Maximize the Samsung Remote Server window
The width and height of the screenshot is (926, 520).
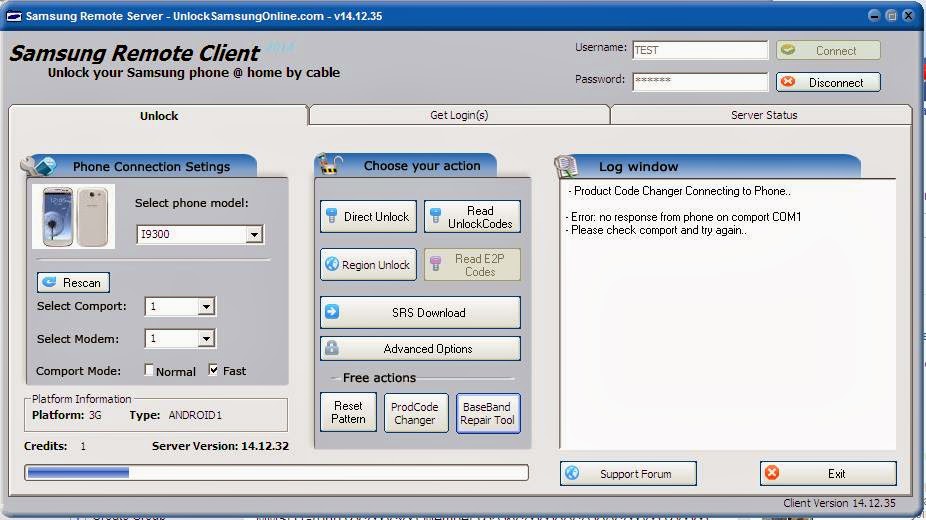pyautogui.click(x=892, y=16)
